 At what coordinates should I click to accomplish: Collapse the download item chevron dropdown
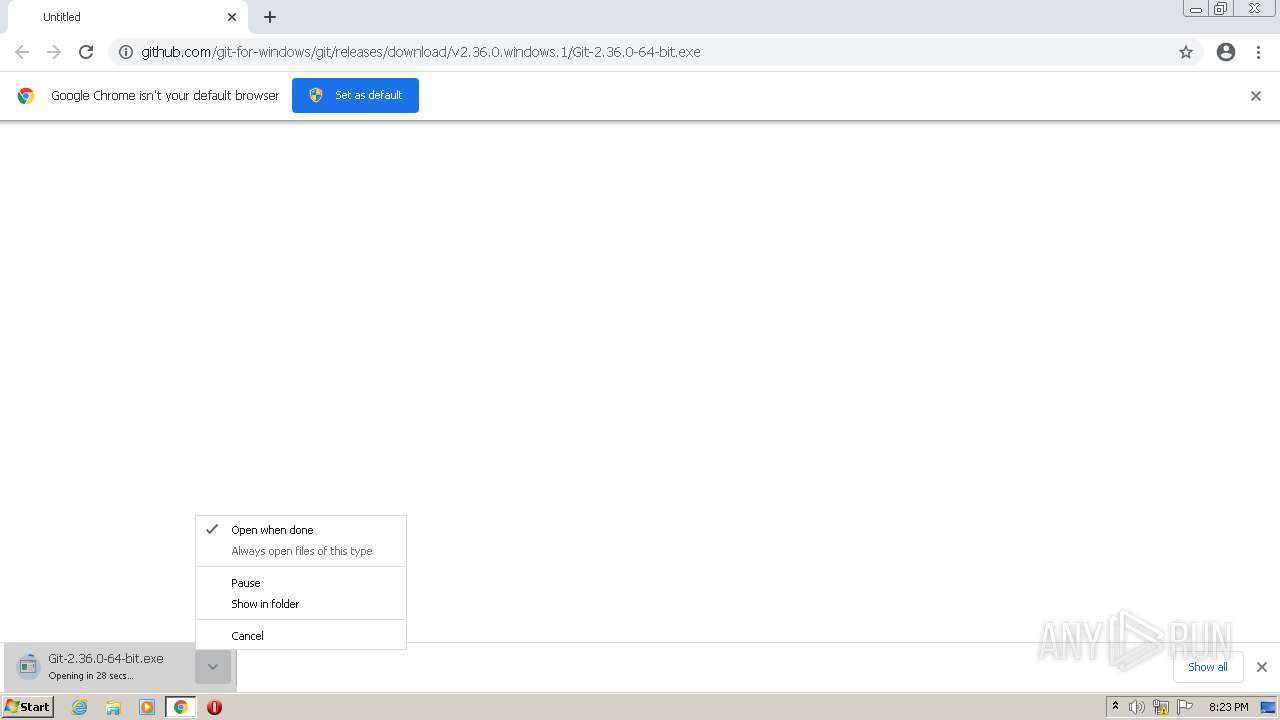213,667
